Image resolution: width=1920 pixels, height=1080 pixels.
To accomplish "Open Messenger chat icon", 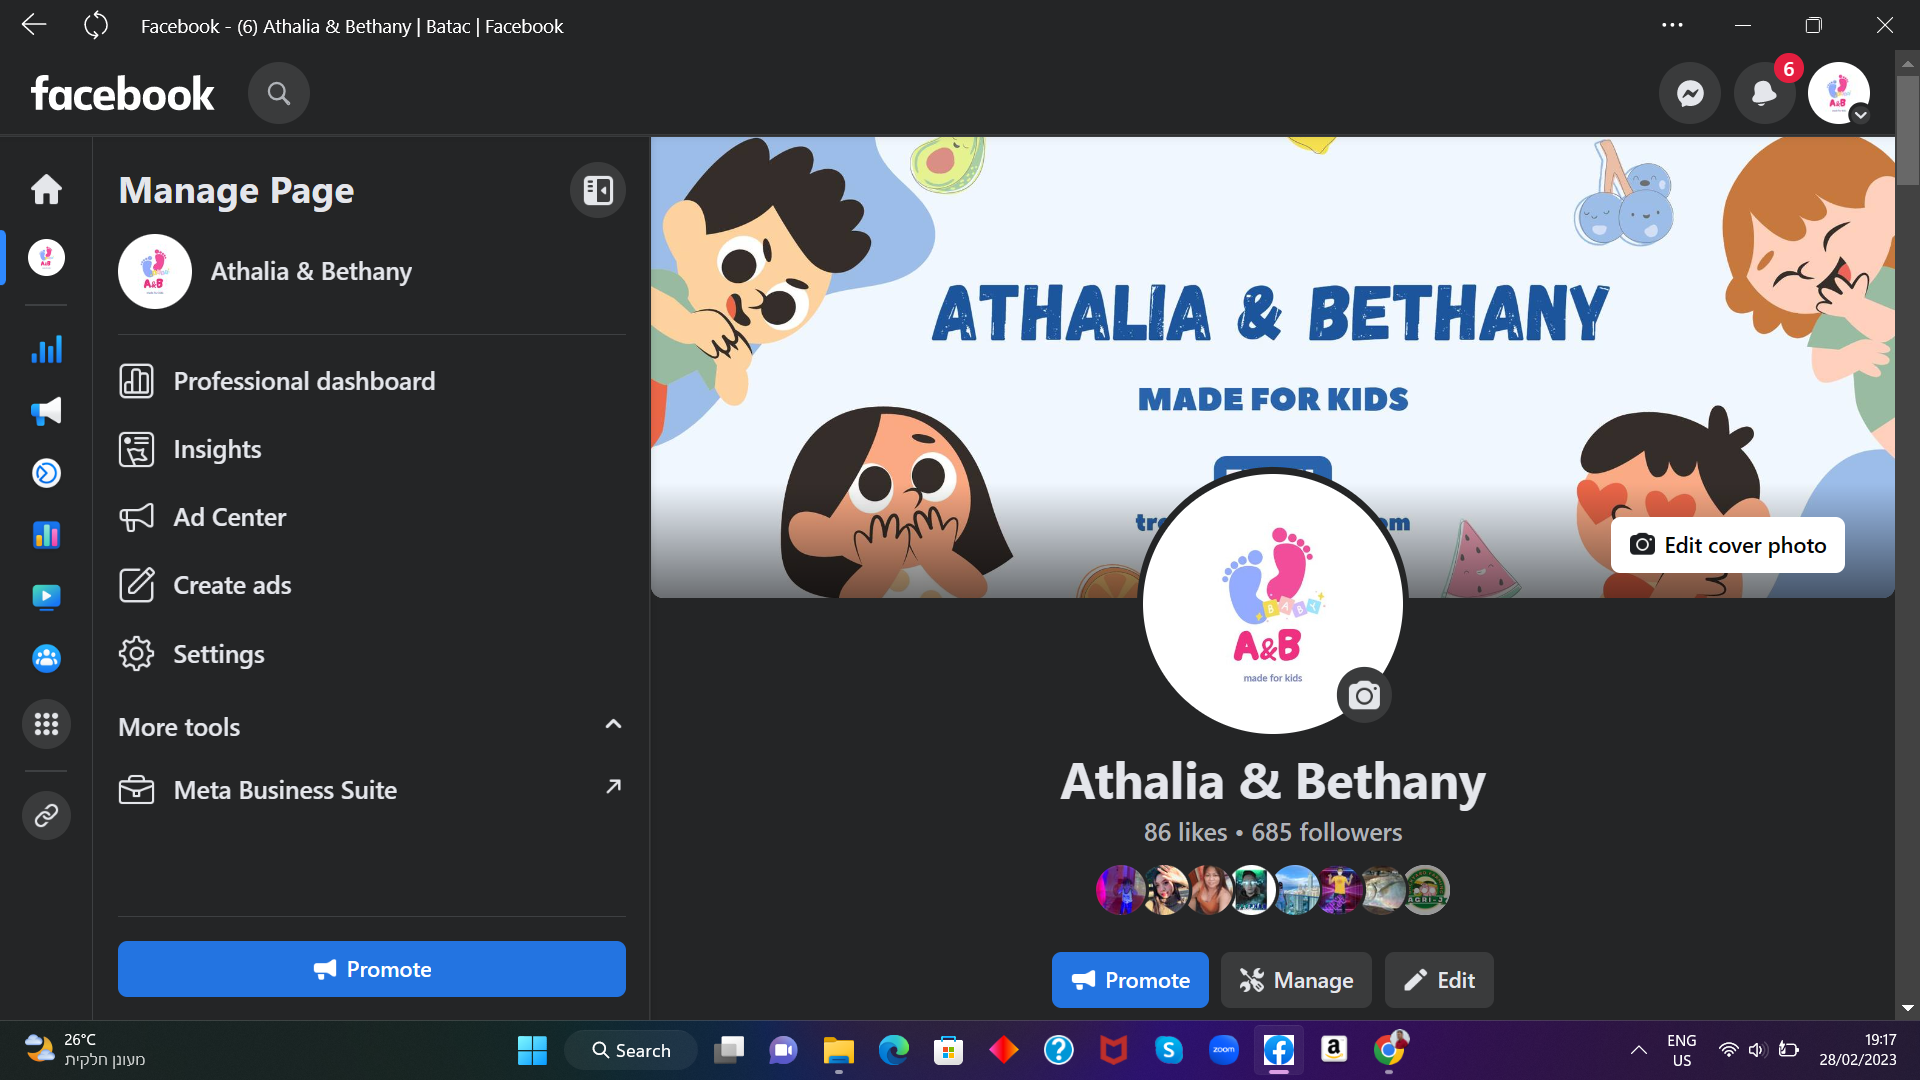I will 1690,94.
